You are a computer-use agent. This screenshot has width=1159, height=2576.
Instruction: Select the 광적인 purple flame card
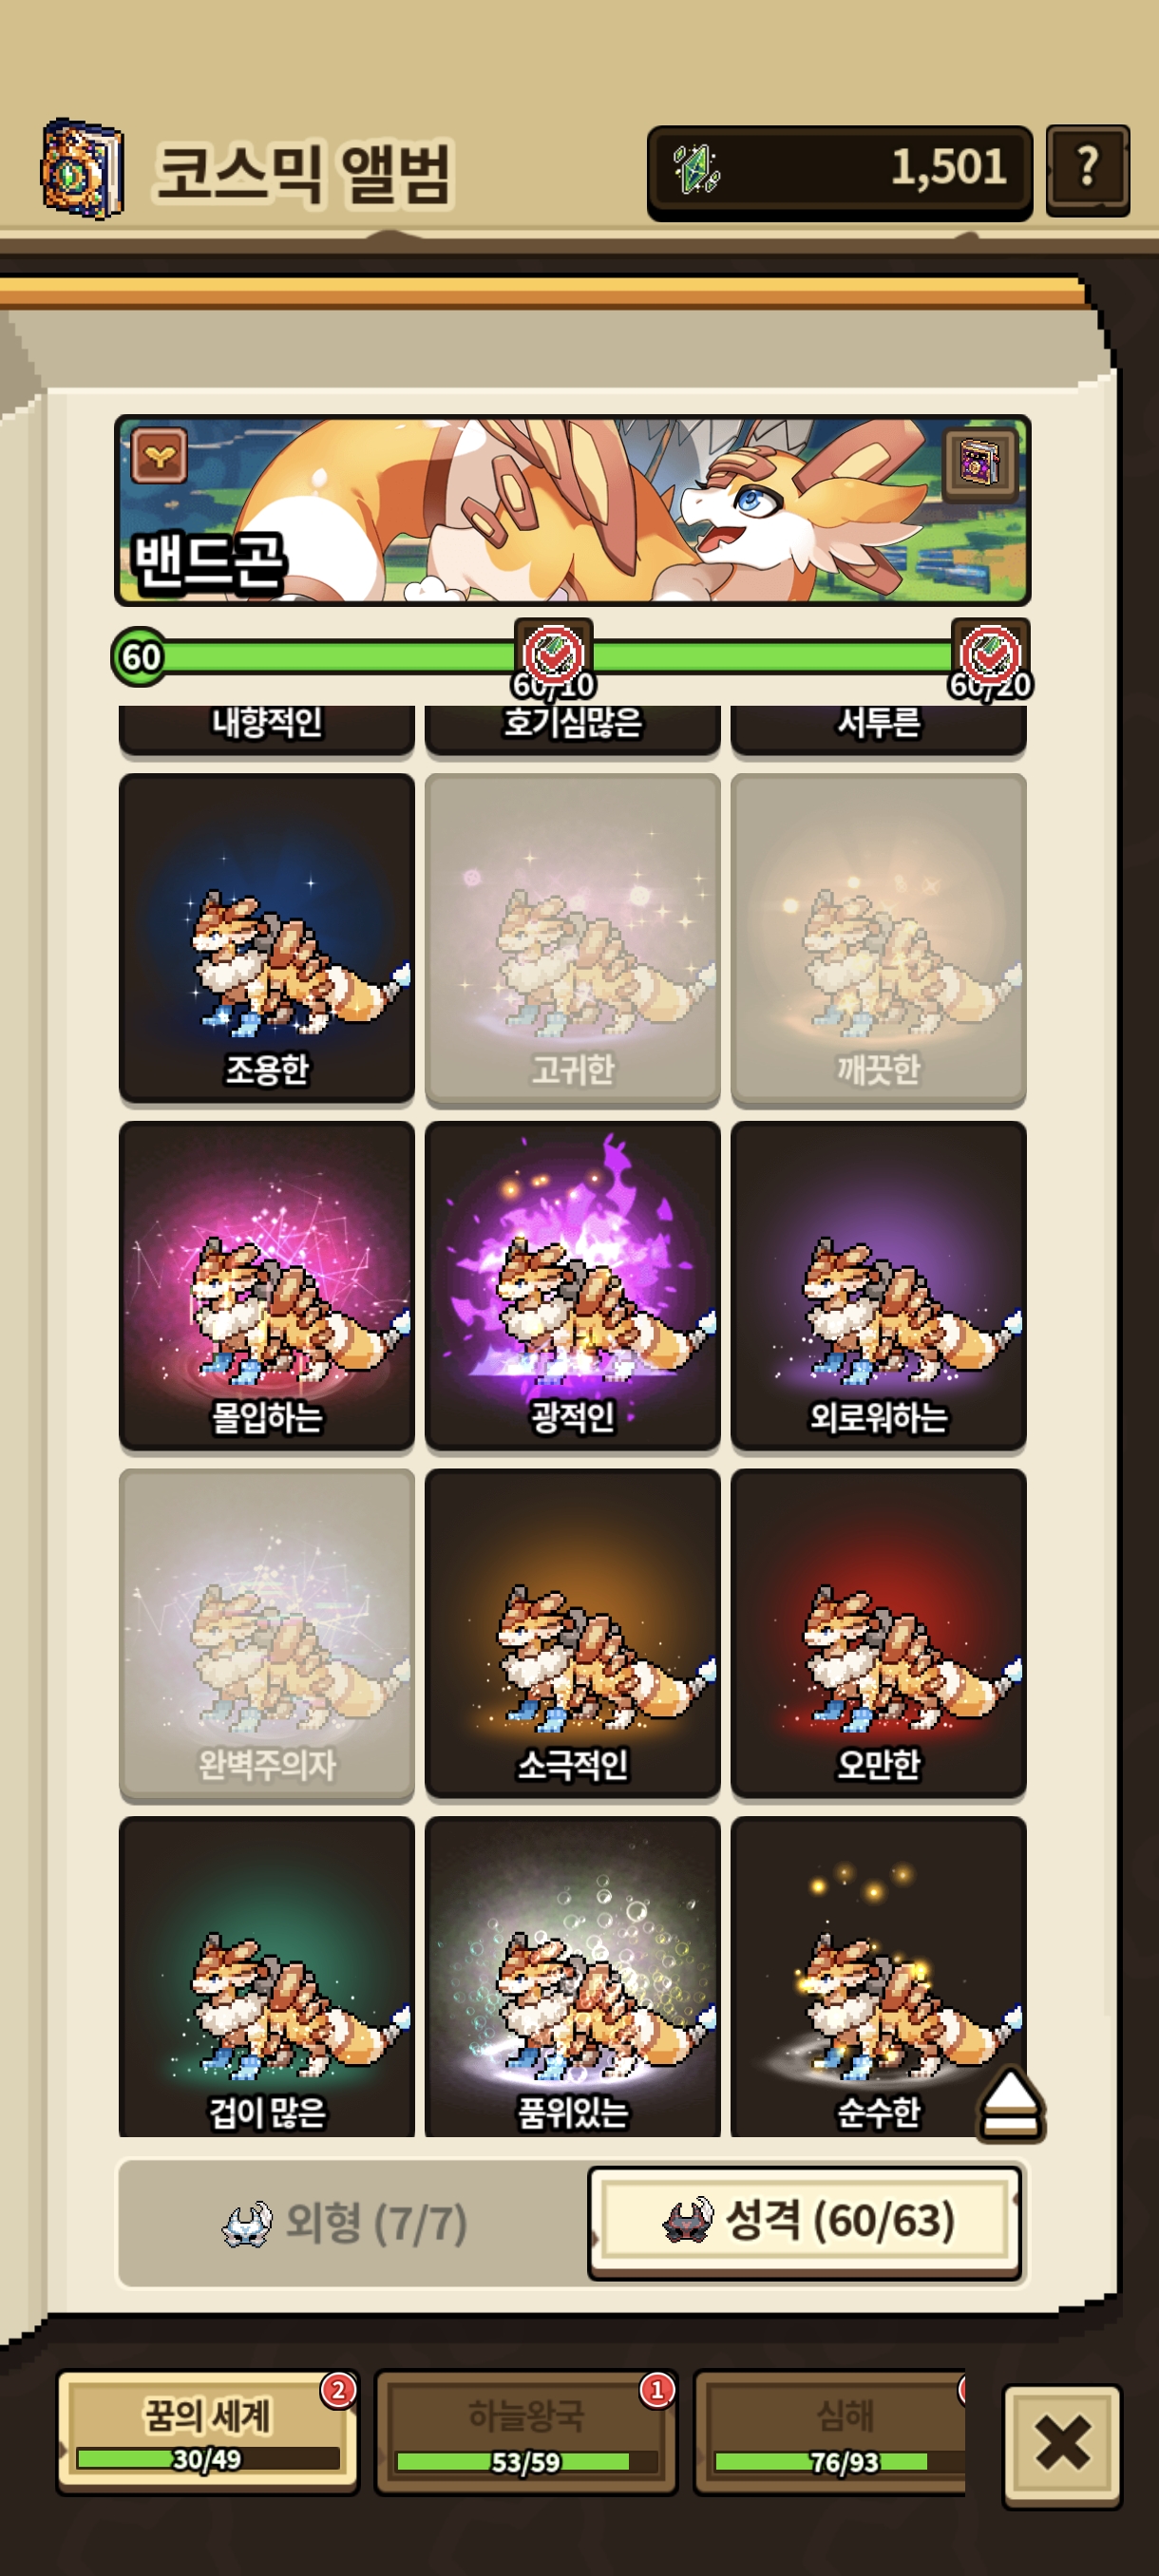573,1286
